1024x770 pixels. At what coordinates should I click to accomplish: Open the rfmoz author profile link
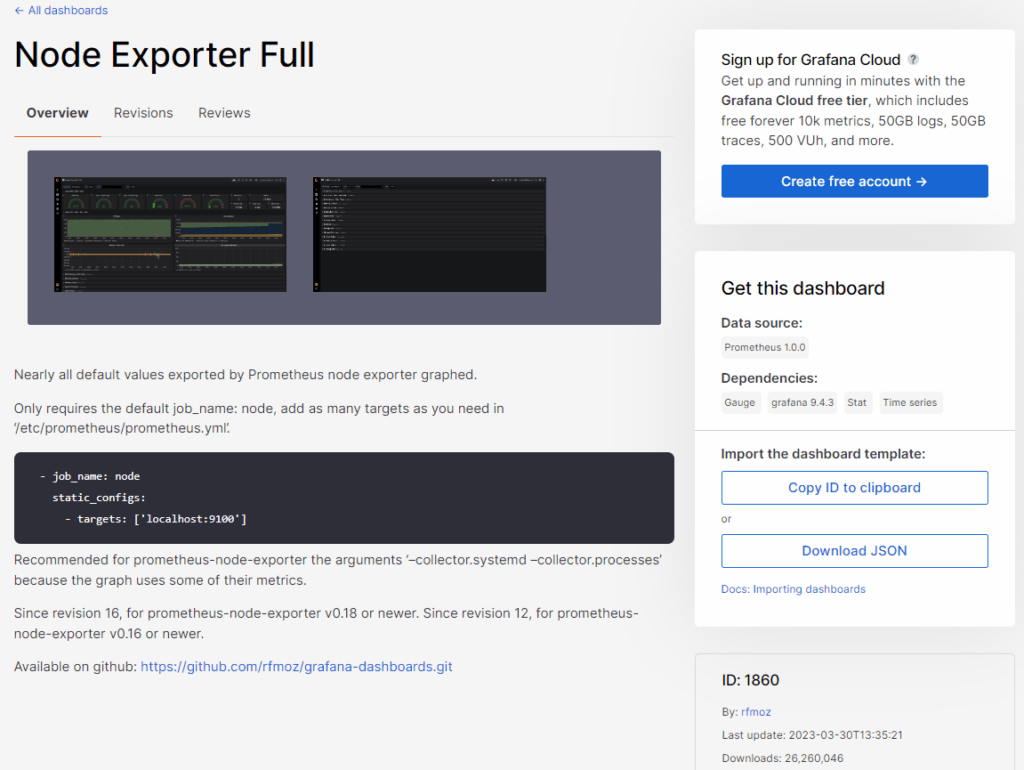[x=756, y=712]
